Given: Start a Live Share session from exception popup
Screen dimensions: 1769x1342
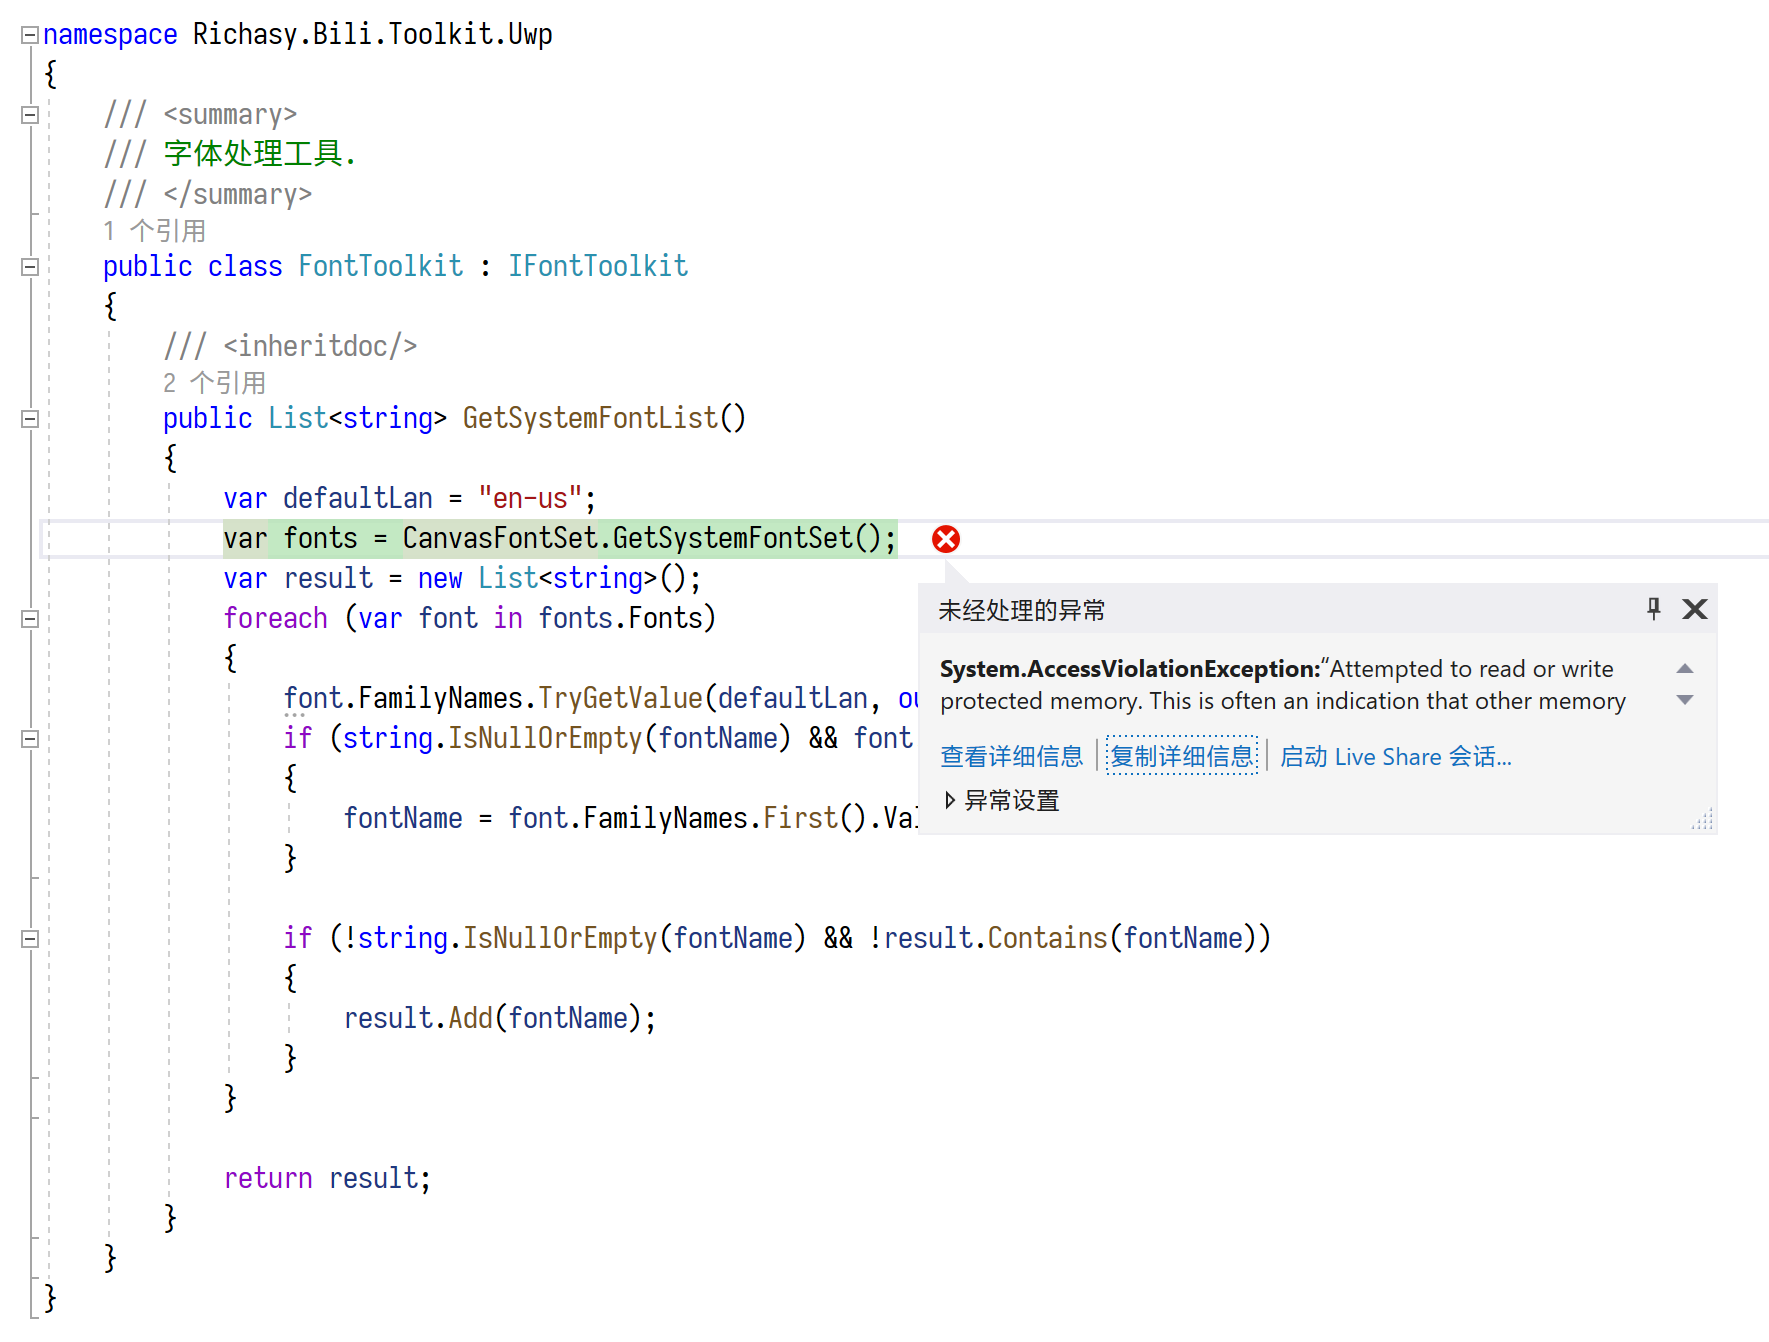Looking at the screenshot, I should [x=1396, y=757].
